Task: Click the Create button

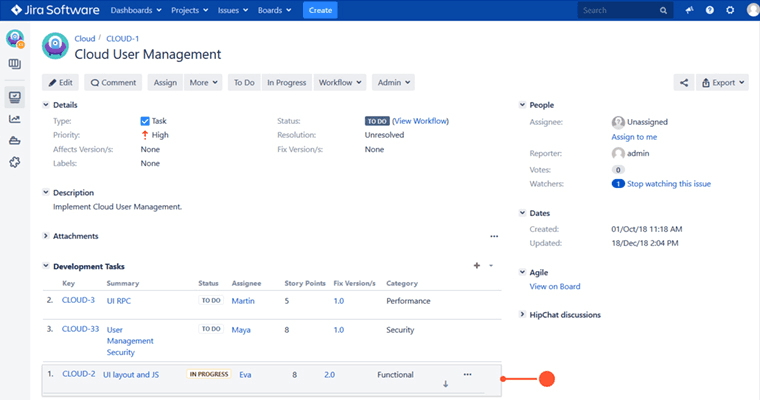Action: [x=320, y=10]
